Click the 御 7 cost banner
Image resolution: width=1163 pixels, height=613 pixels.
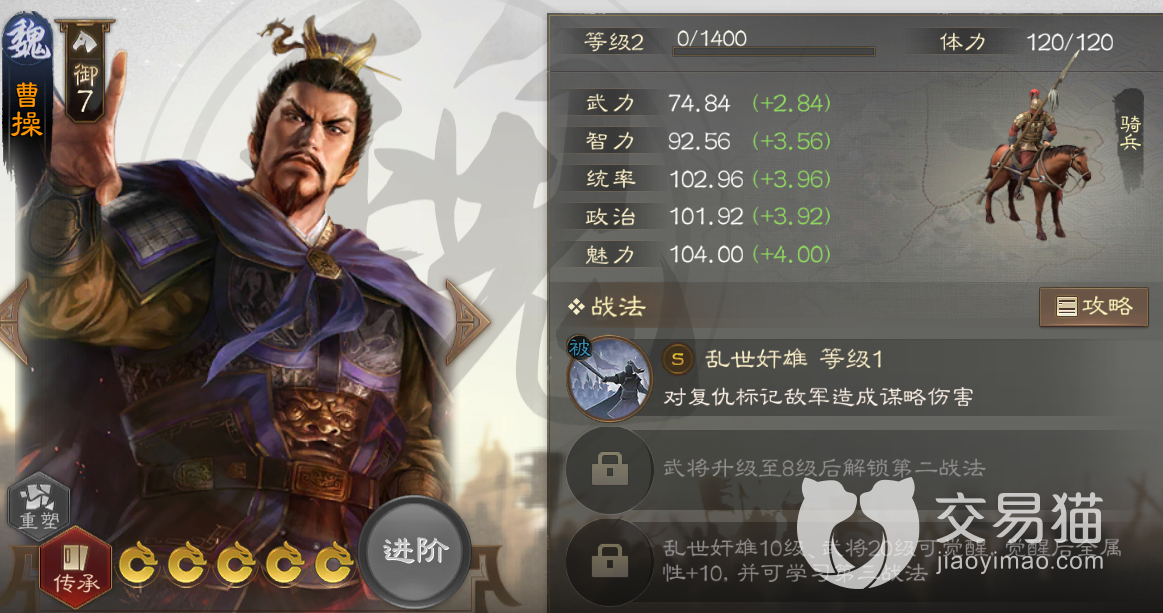click(85, 73)
